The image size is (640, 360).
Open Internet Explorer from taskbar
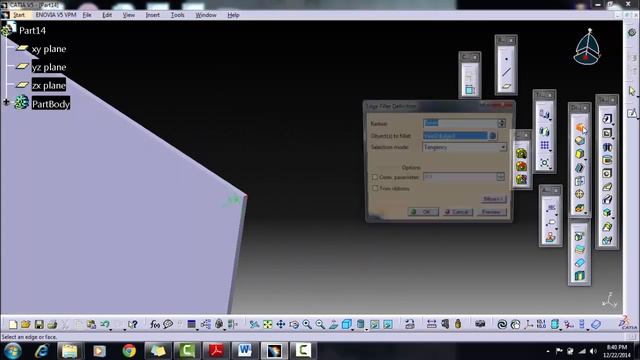[x=41, y=351]
